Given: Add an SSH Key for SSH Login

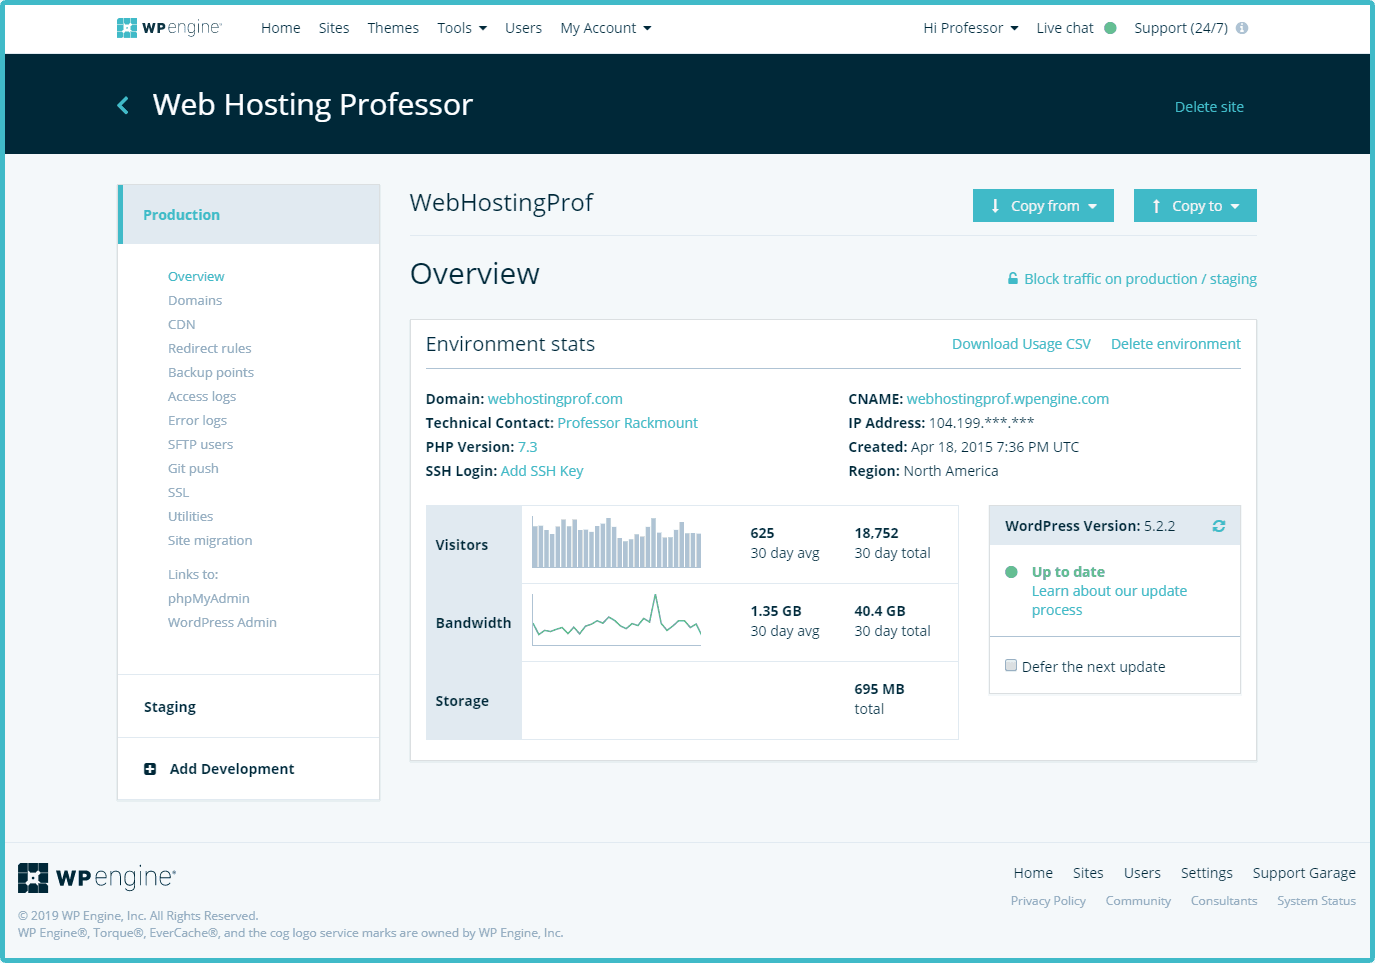Looking at the screenshot, I should (542, 470).
